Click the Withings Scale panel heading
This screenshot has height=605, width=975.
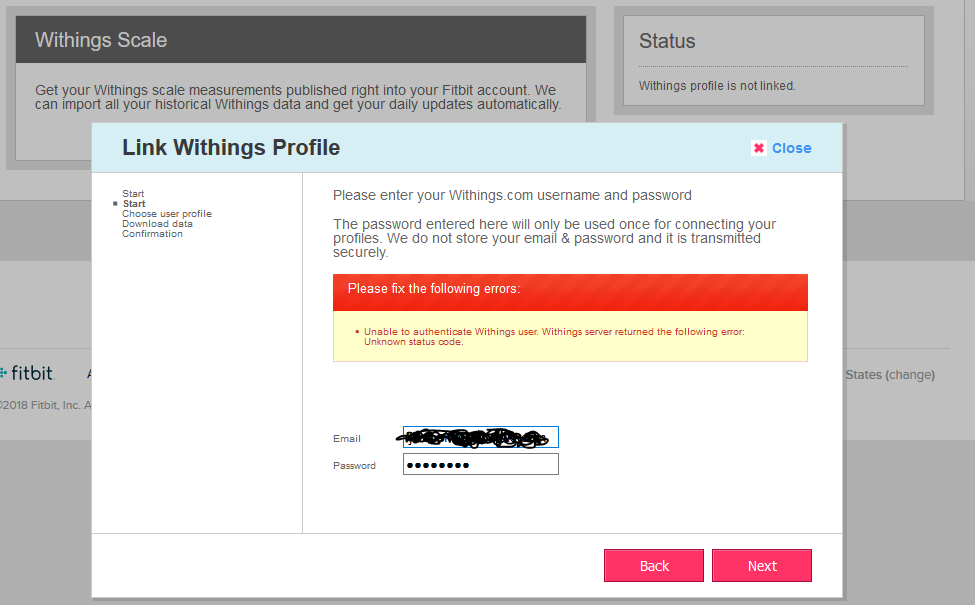coord(101,40)
